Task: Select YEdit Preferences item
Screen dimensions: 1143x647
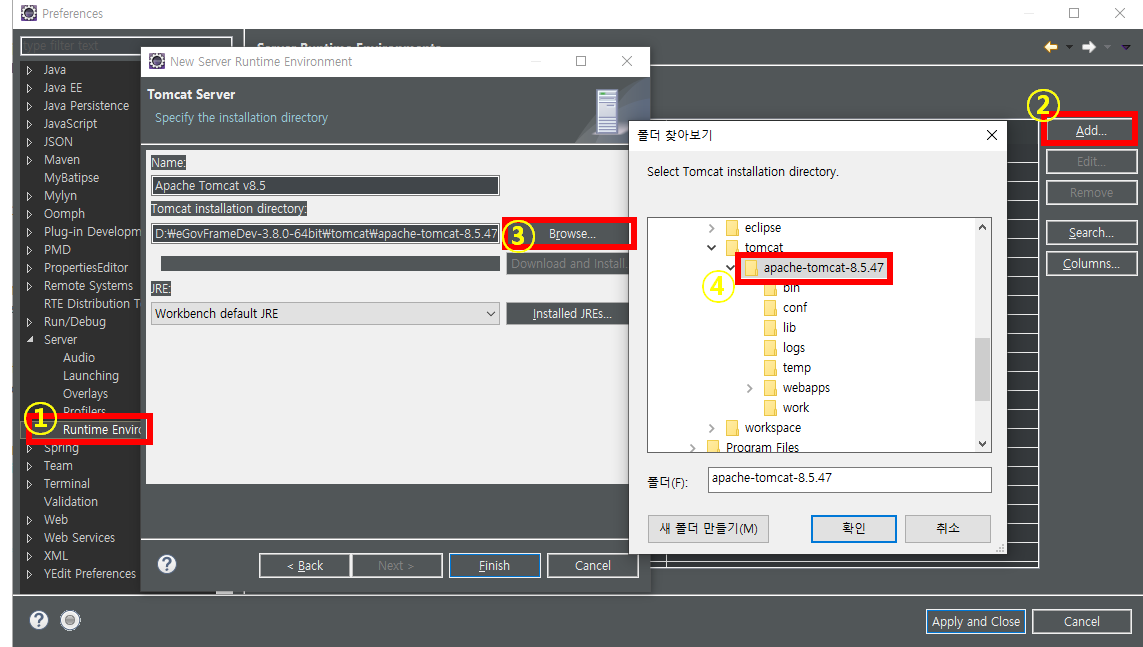Action: coord(90,573)
